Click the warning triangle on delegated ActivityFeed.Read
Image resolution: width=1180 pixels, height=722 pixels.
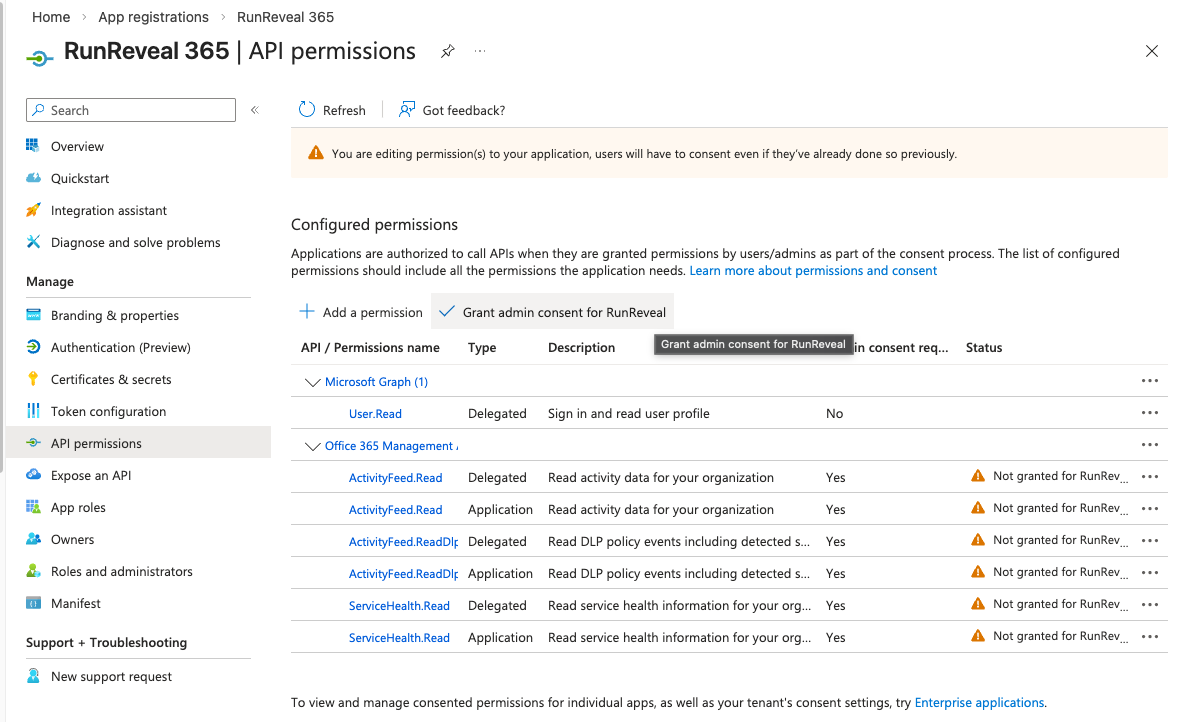(x=978, y=477)
